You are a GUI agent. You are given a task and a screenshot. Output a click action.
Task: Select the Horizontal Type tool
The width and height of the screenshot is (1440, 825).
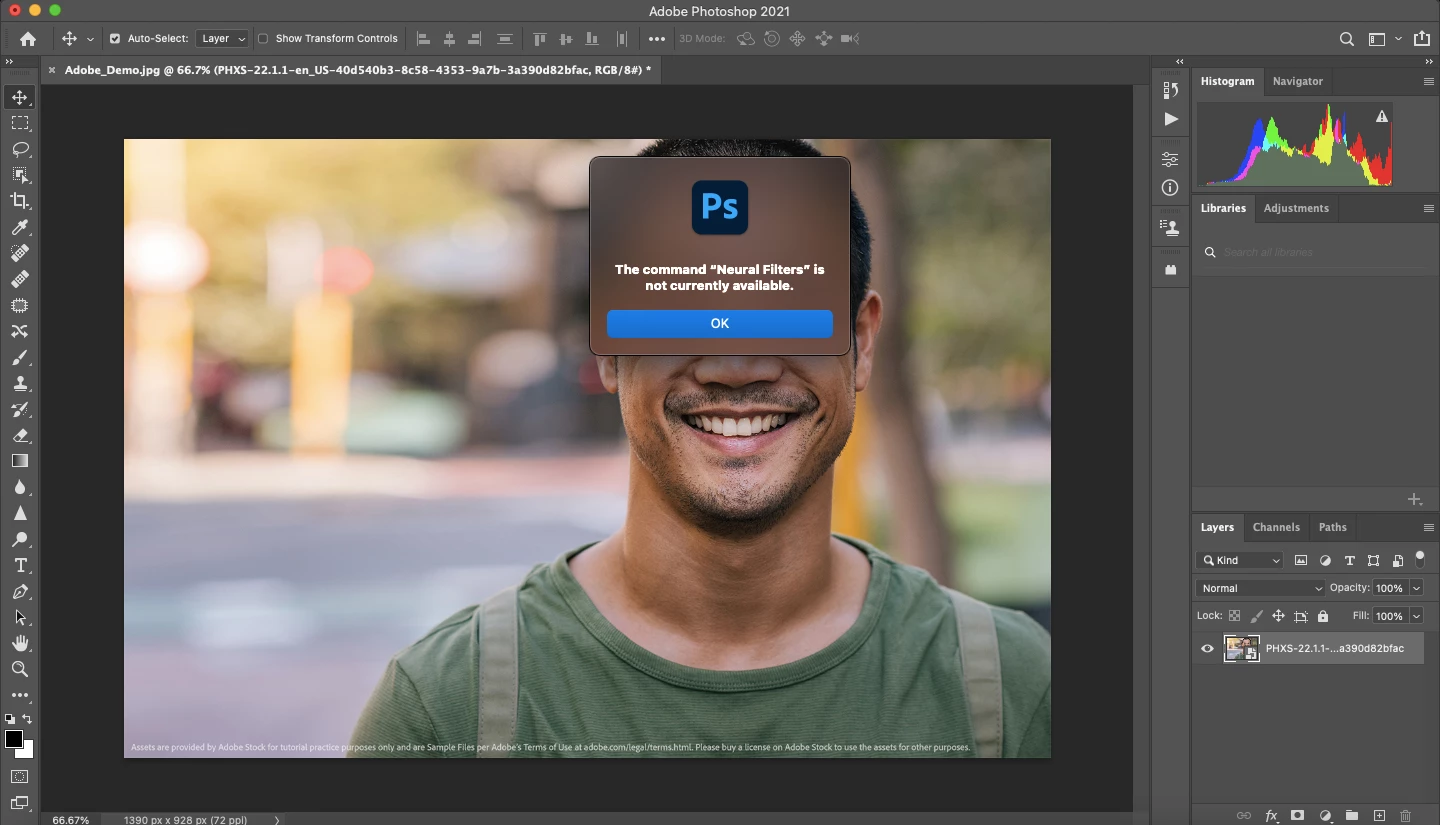[x=20, y=565]
